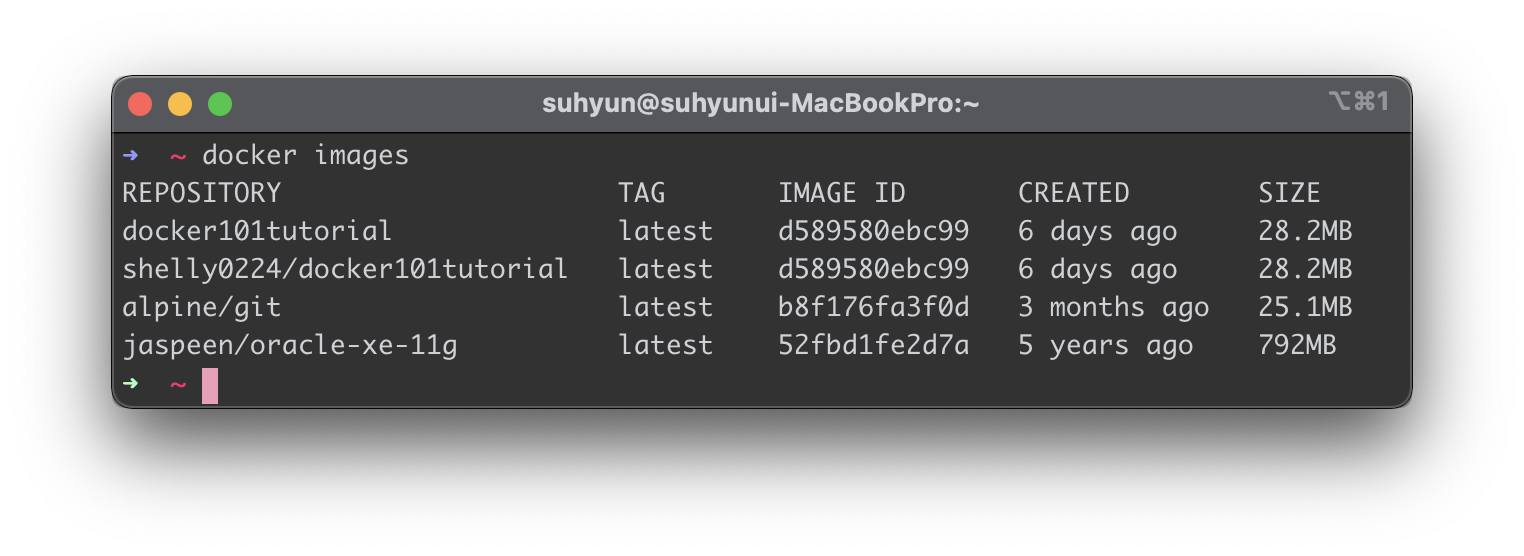Click image ID 52fbd1fe2d7a

pos(874,345)
